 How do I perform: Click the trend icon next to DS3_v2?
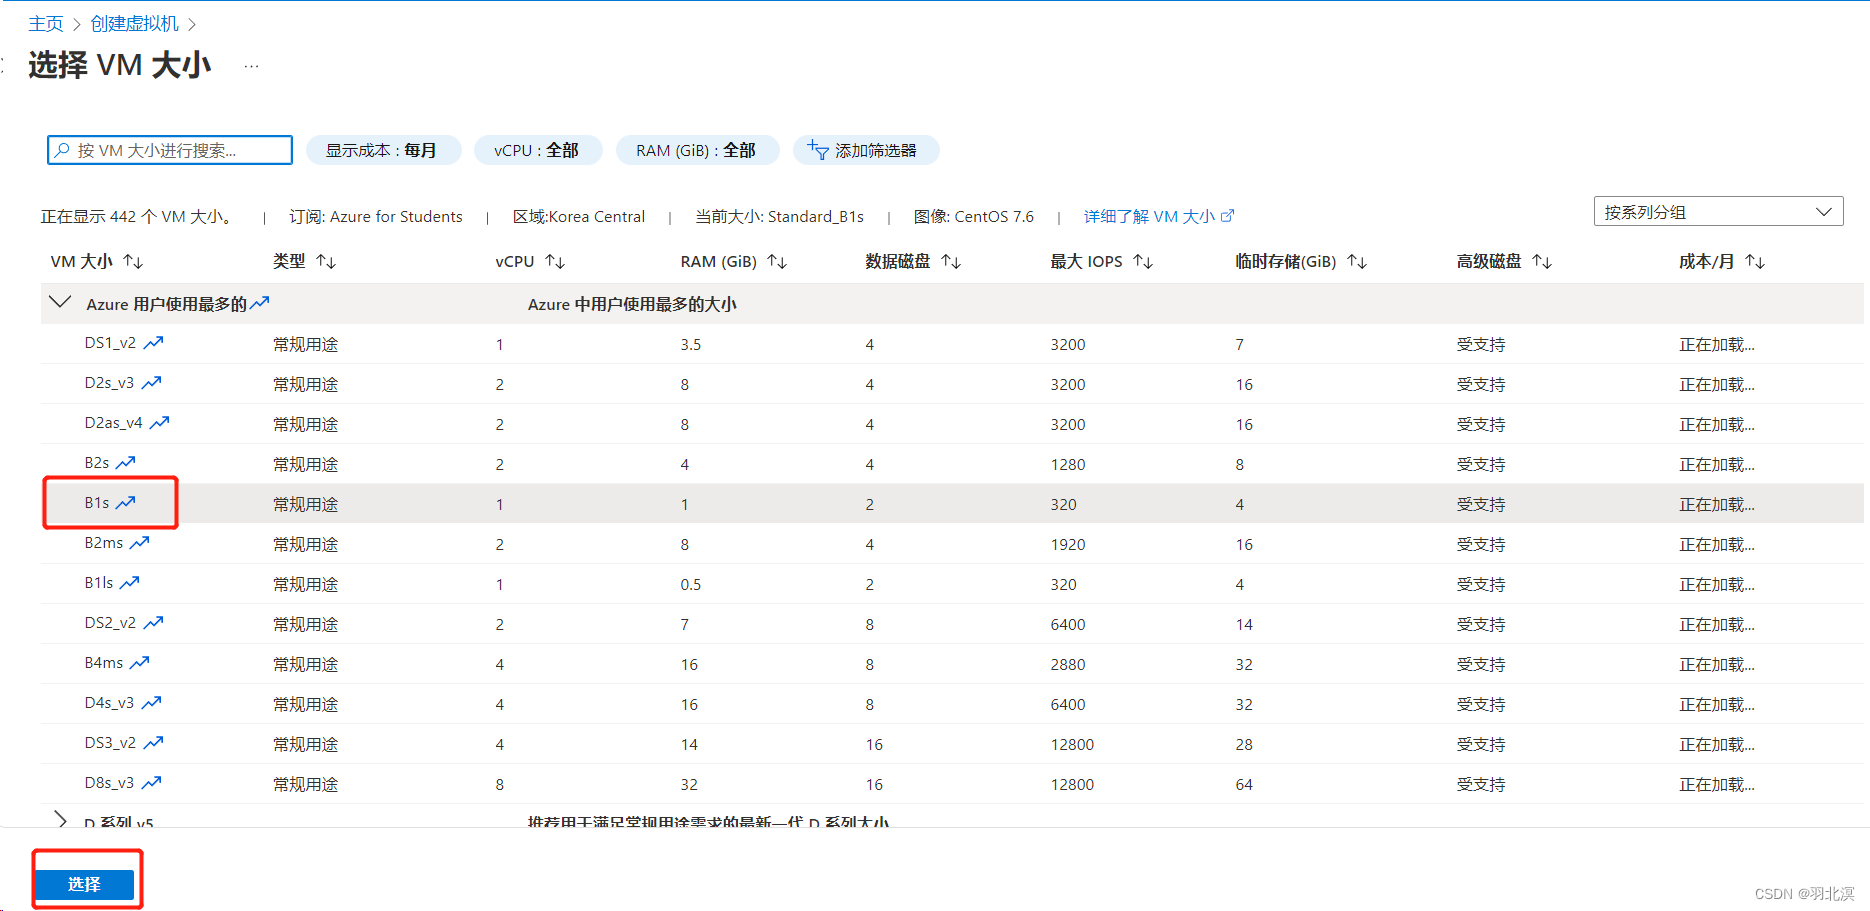(153, 743)
